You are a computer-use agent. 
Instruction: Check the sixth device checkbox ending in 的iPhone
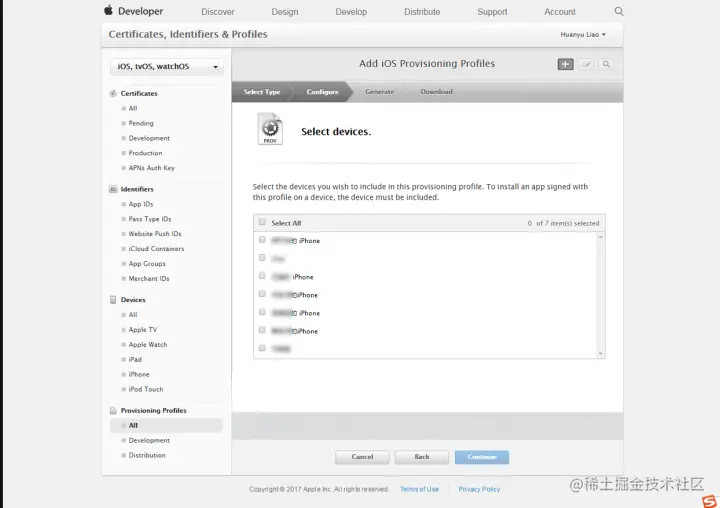tap(262, 330)
